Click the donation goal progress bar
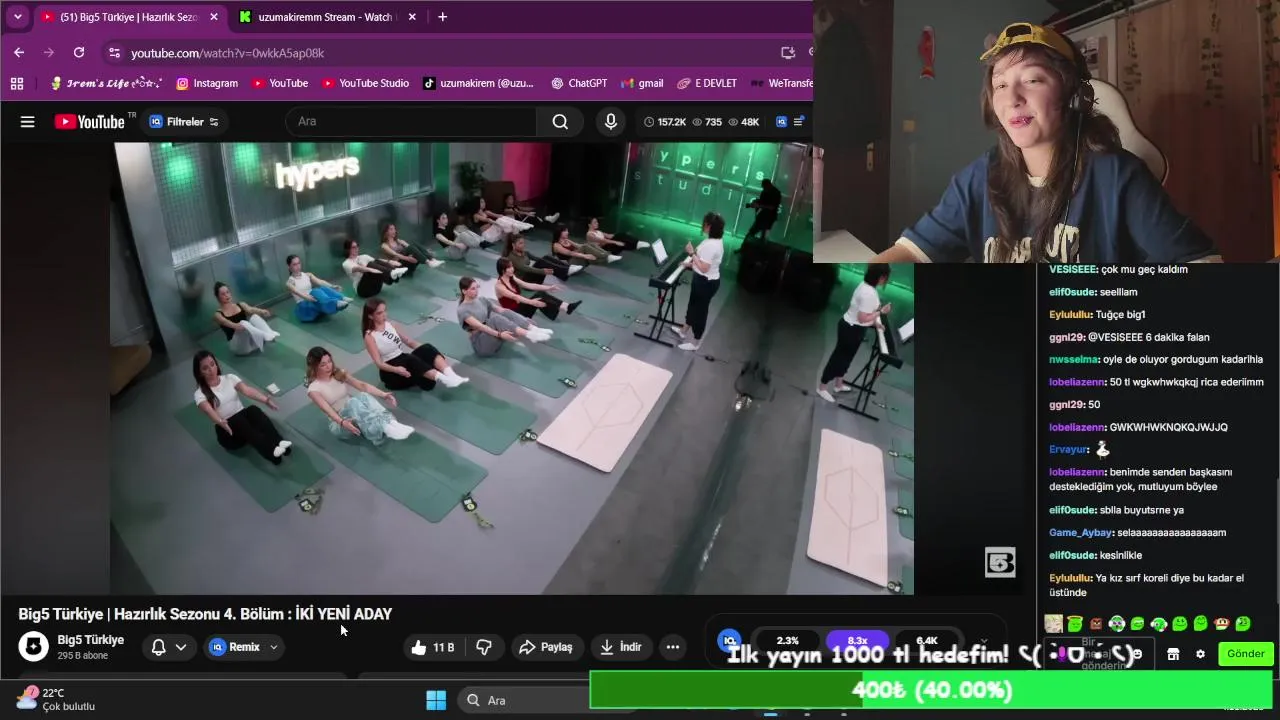The image size is (1280, 720). click(931, 690)
